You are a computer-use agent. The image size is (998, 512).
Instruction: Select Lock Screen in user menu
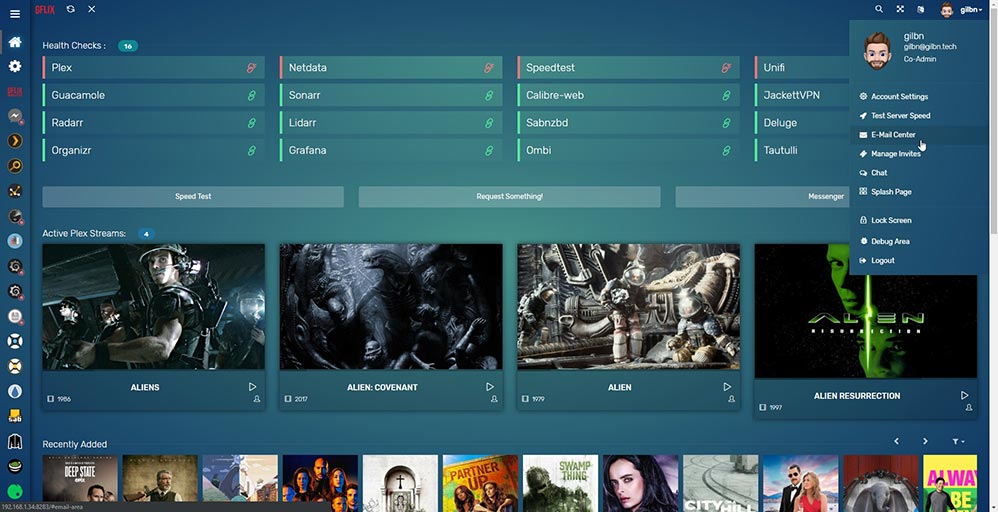pos(890,220)
